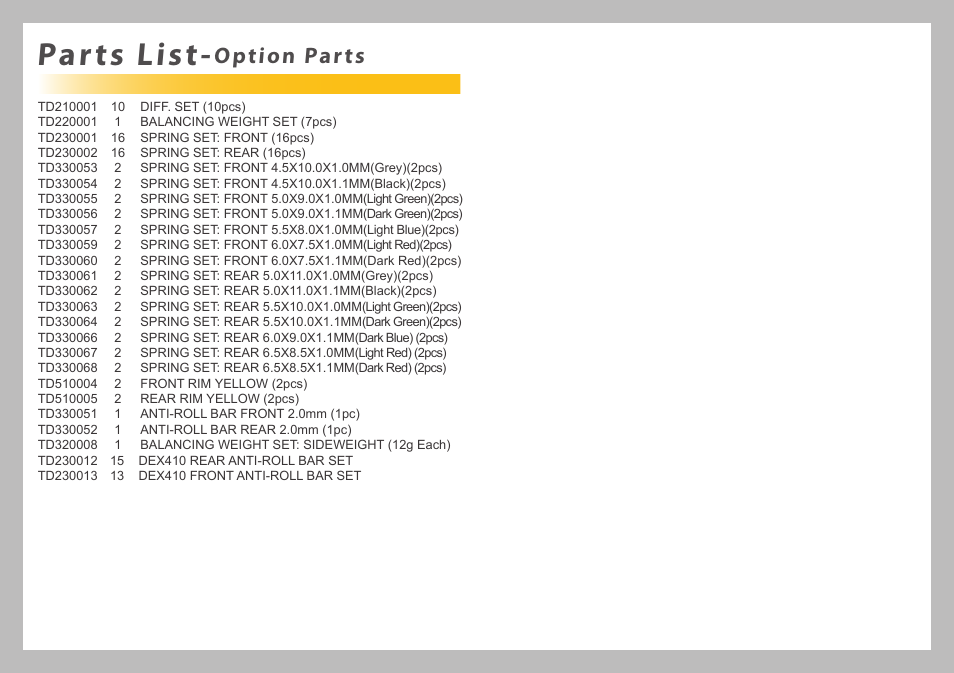Select part number TD510005
Image resolution: width=954 pixels, height=673 pixels.
68,399
